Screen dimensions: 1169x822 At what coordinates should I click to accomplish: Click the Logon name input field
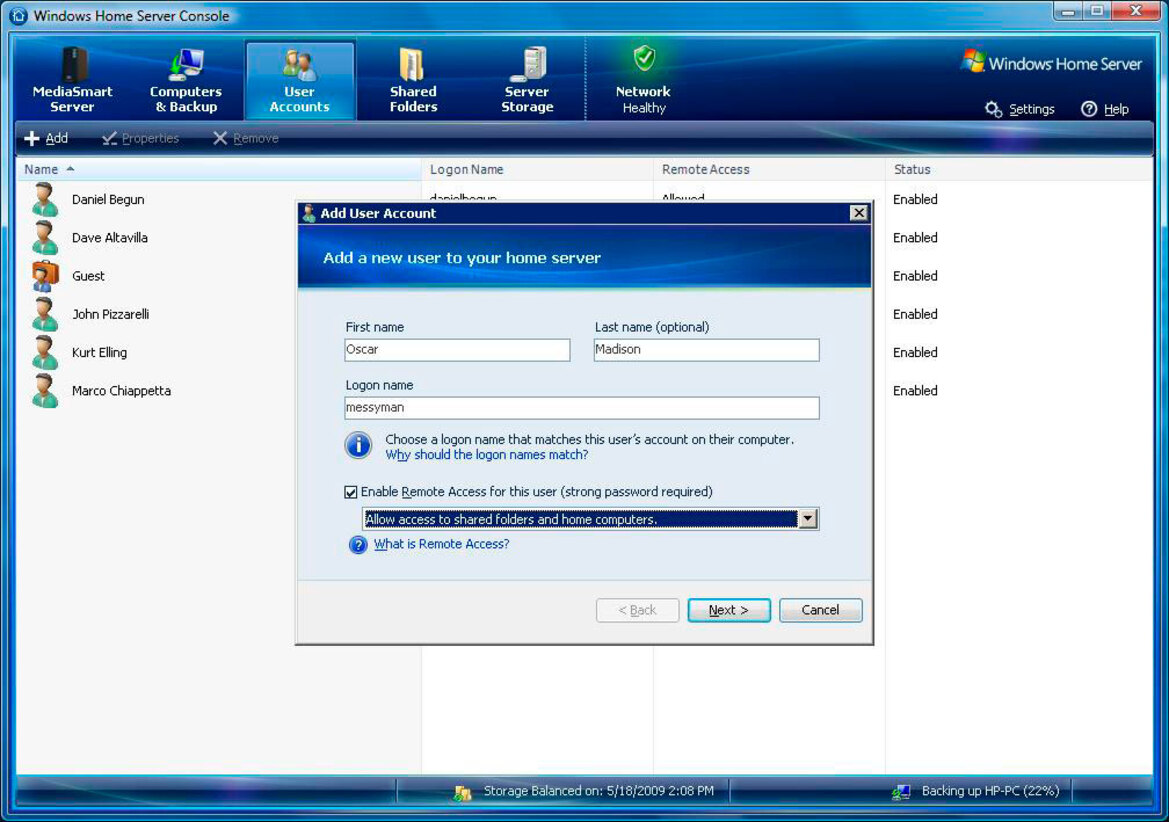click(x=582, y=408)
